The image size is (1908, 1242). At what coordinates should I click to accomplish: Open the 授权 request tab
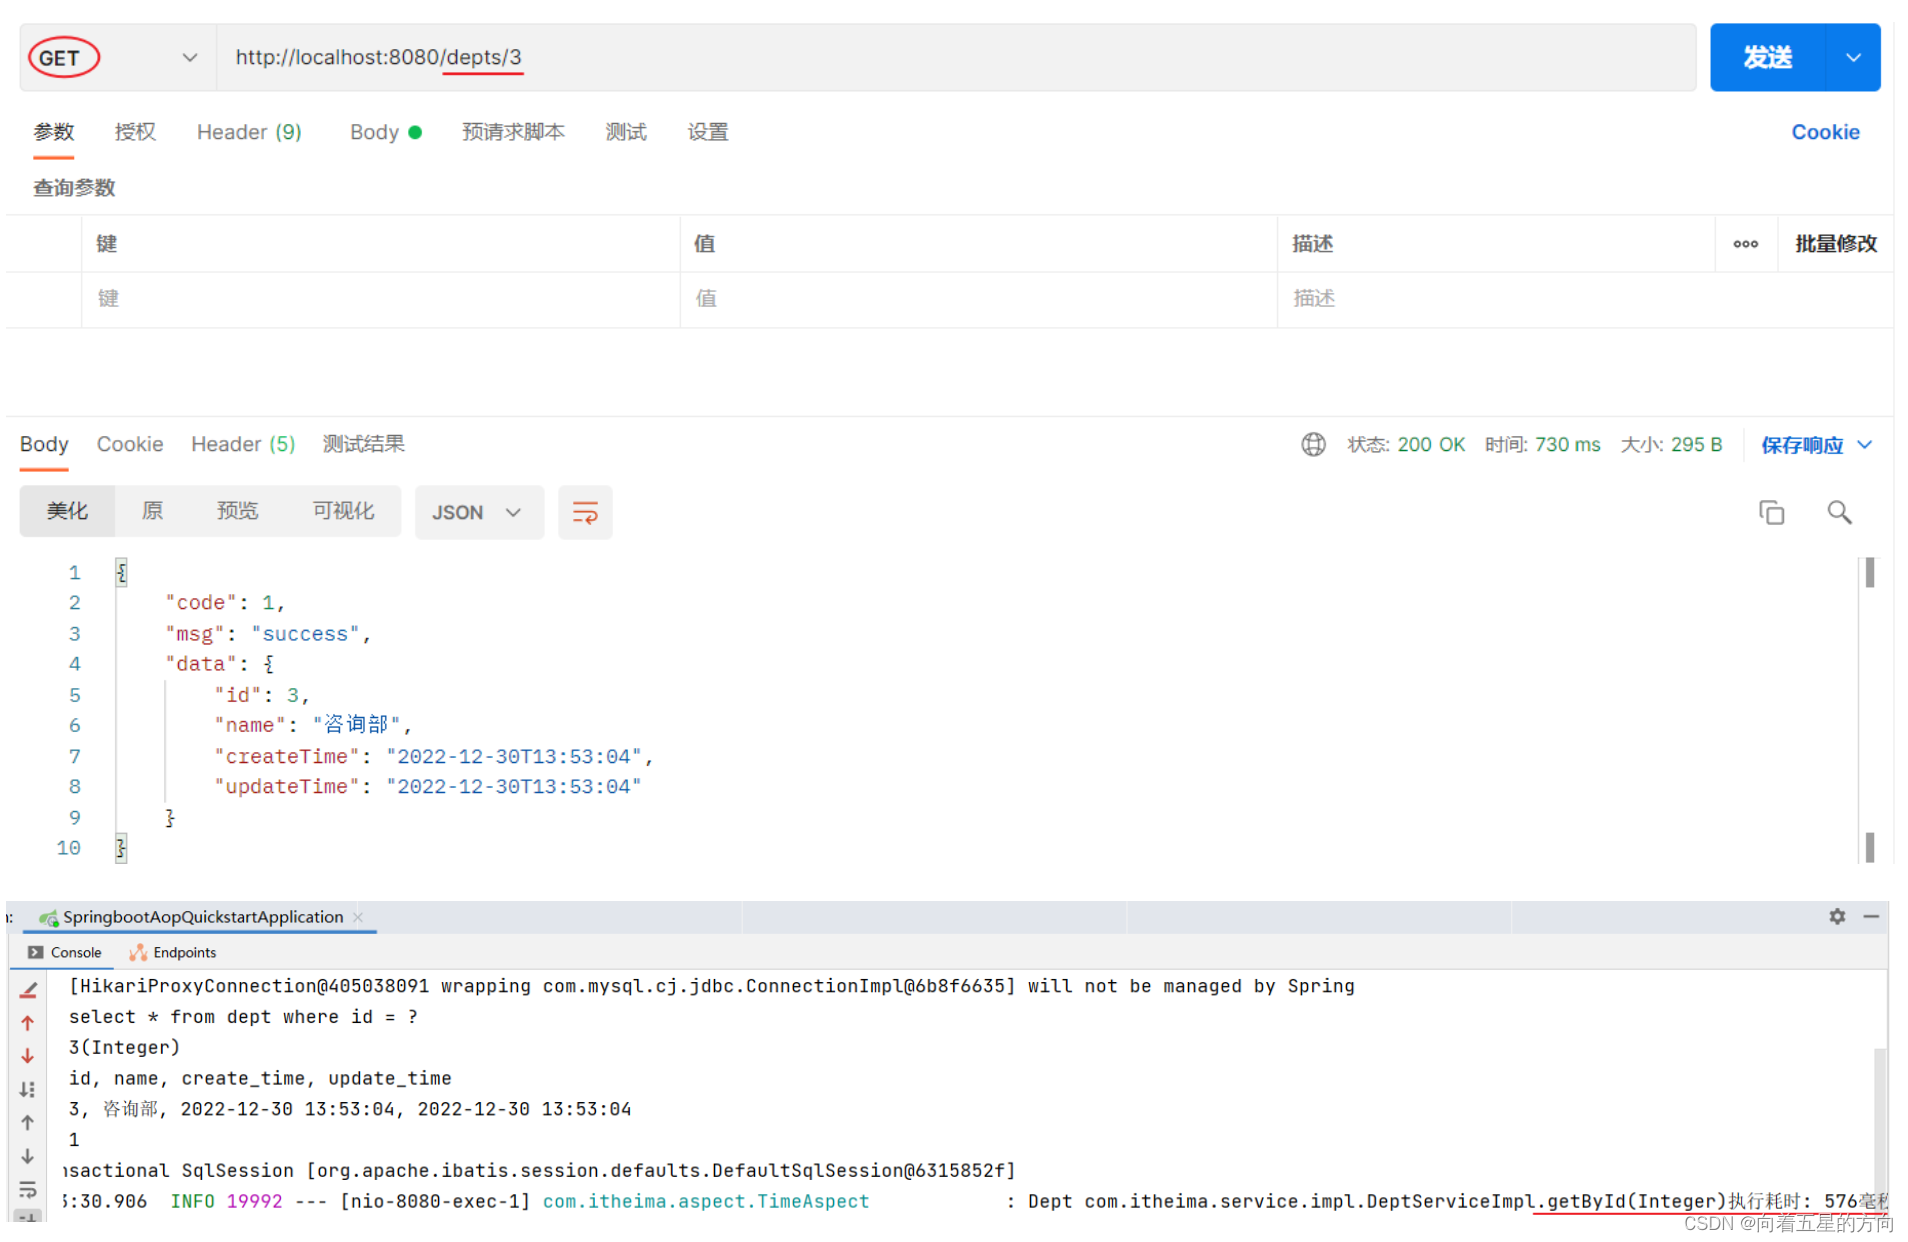(x=135, y=131)
